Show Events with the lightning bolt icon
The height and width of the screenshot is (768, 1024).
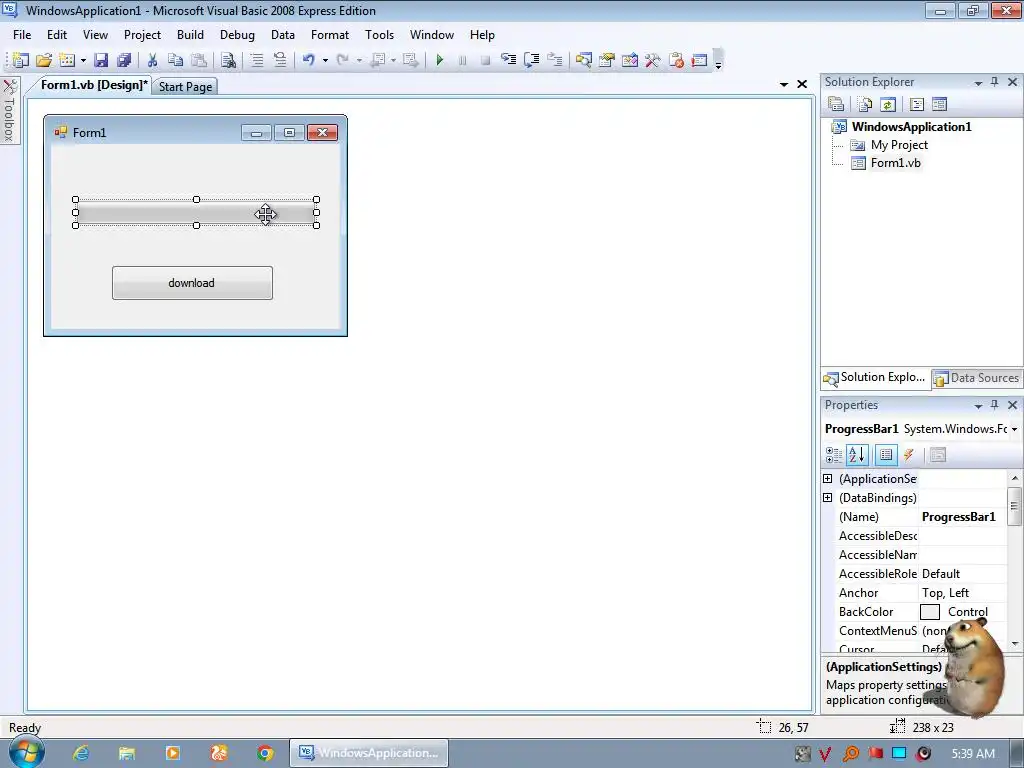point(908,455)
